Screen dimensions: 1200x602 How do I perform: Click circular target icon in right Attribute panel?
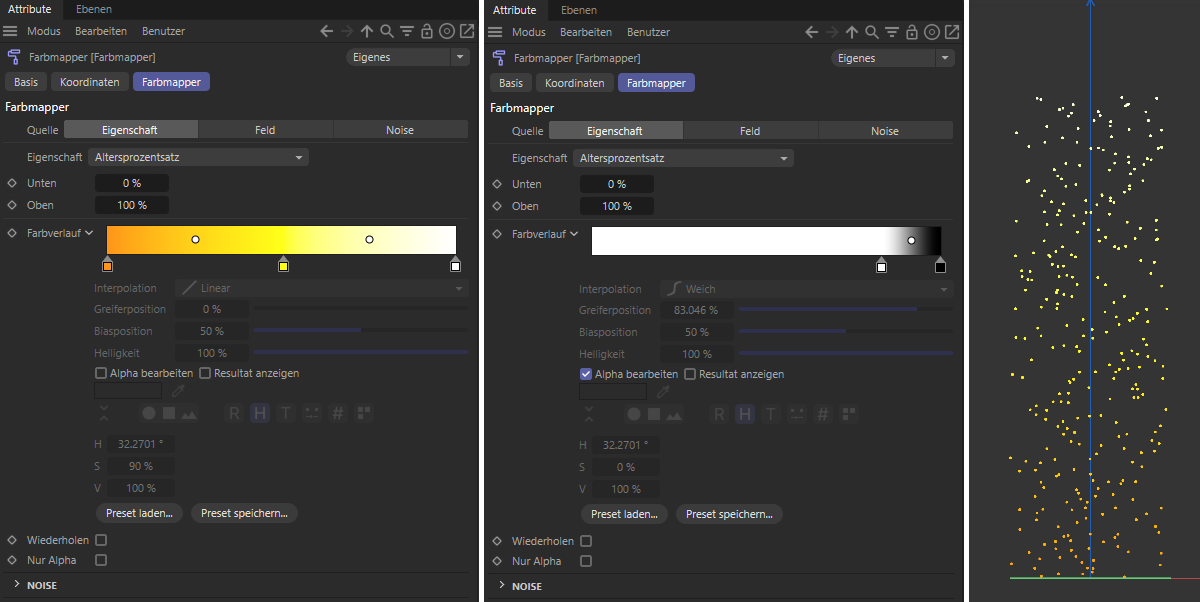[x=933, y=32]
